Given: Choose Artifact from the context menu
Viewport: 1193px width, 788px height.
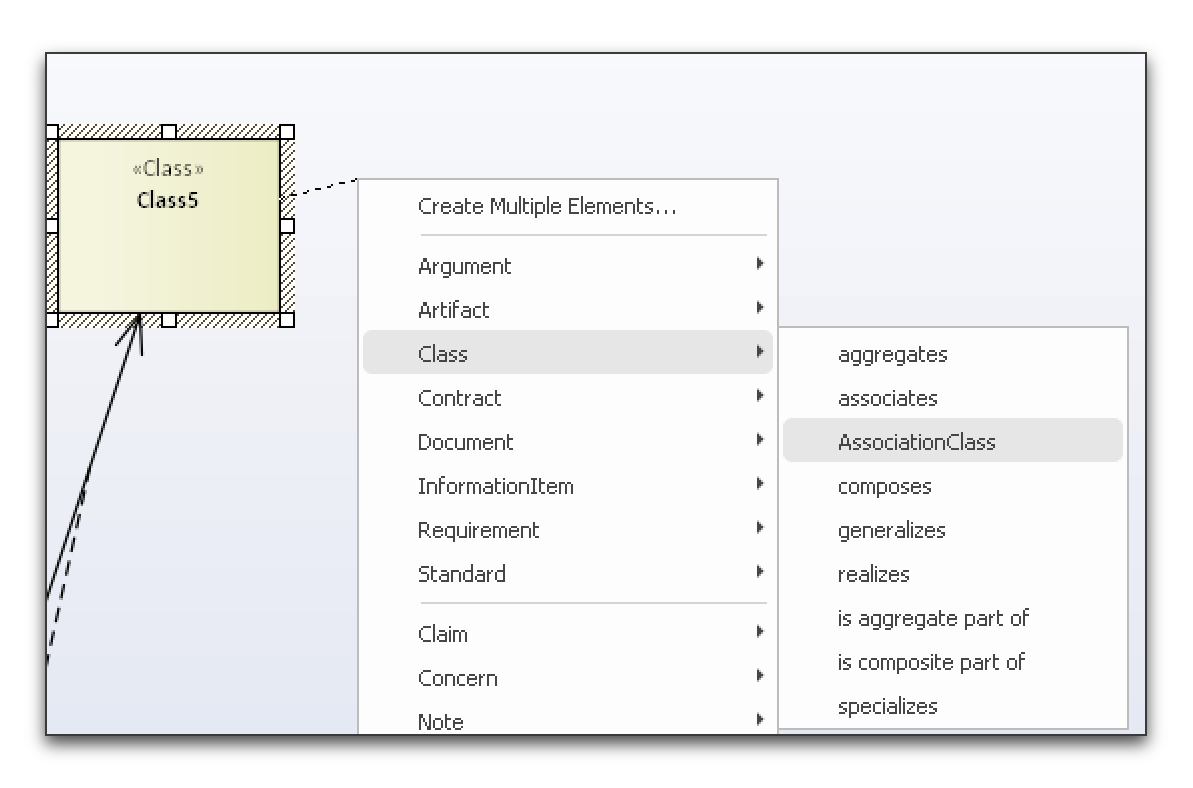Looking at the screenshot, I should click(x=453, y=310).
